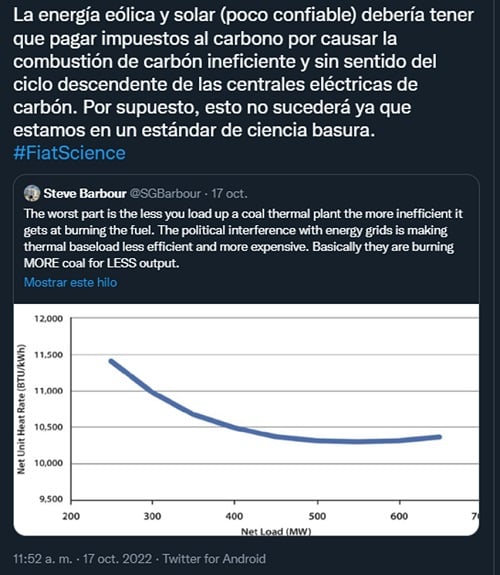Open Steve Barbour's profile avatar
This screenshot has width=500, height=575.
point(32,193)
